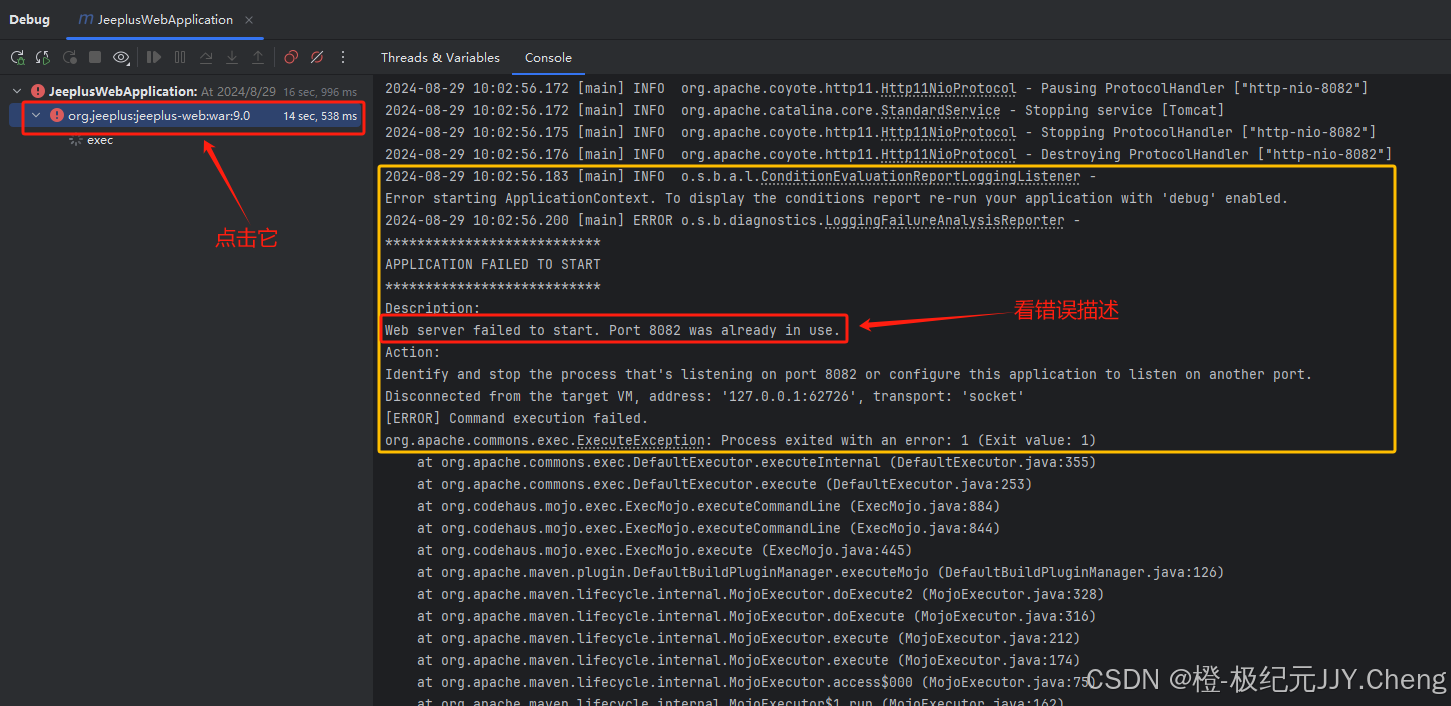Open the debug toolbar more options menu

click(343, 58)
